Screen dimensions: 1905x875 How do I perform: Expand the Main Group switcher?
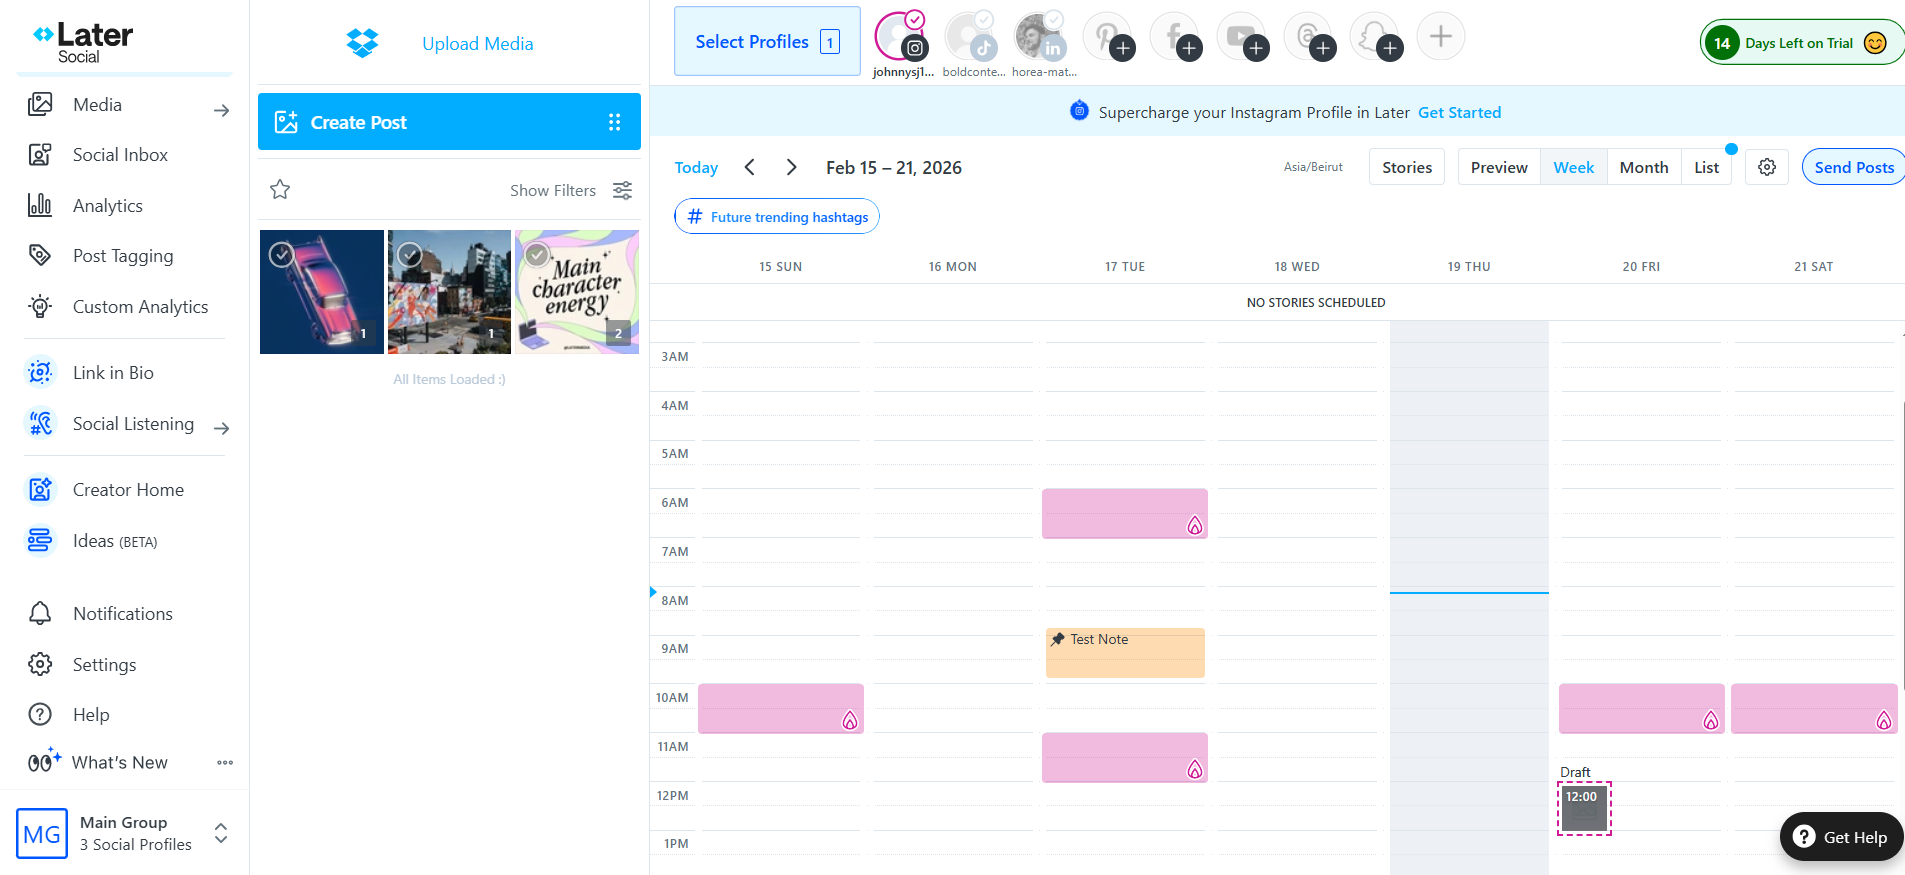221,833
